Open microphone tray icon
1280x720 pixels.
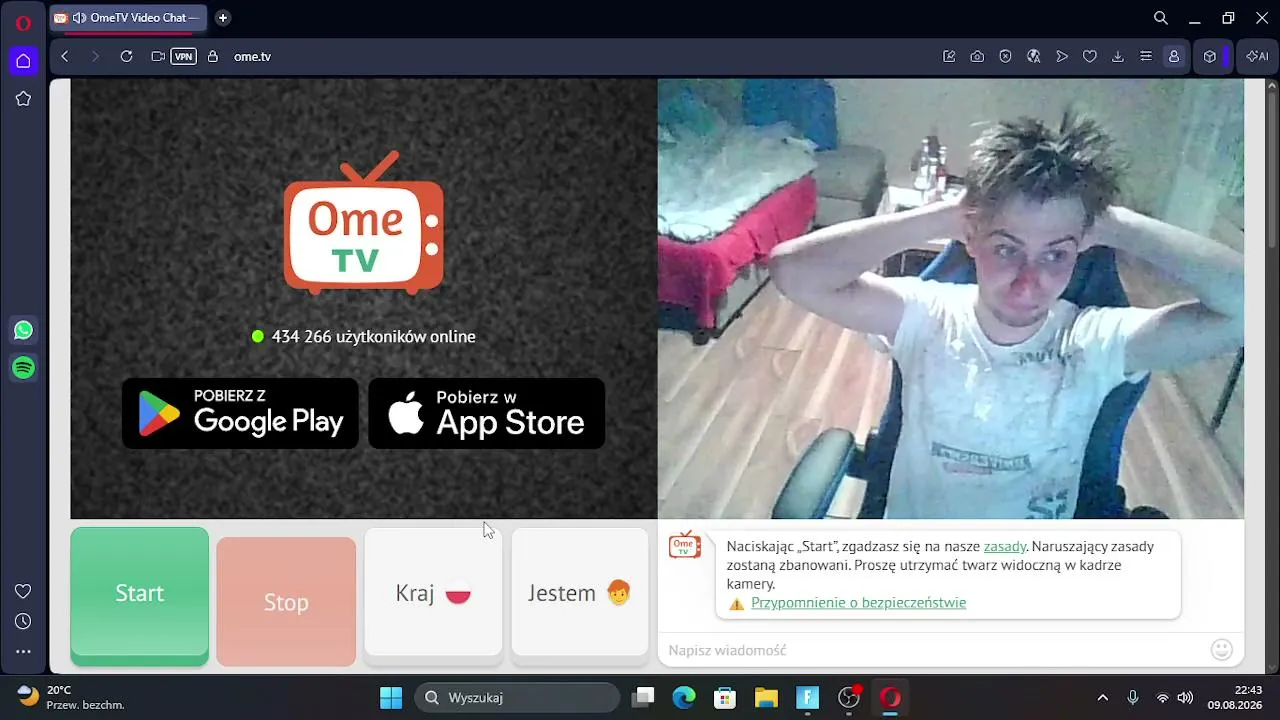[1133, 697]
